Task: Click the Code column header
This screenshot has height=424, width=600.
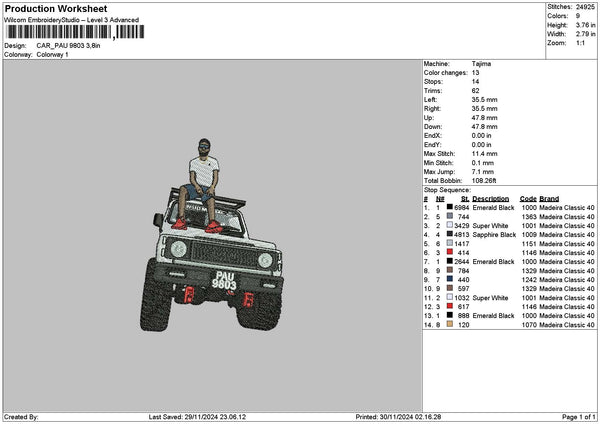Action: (x=528, y=199)
